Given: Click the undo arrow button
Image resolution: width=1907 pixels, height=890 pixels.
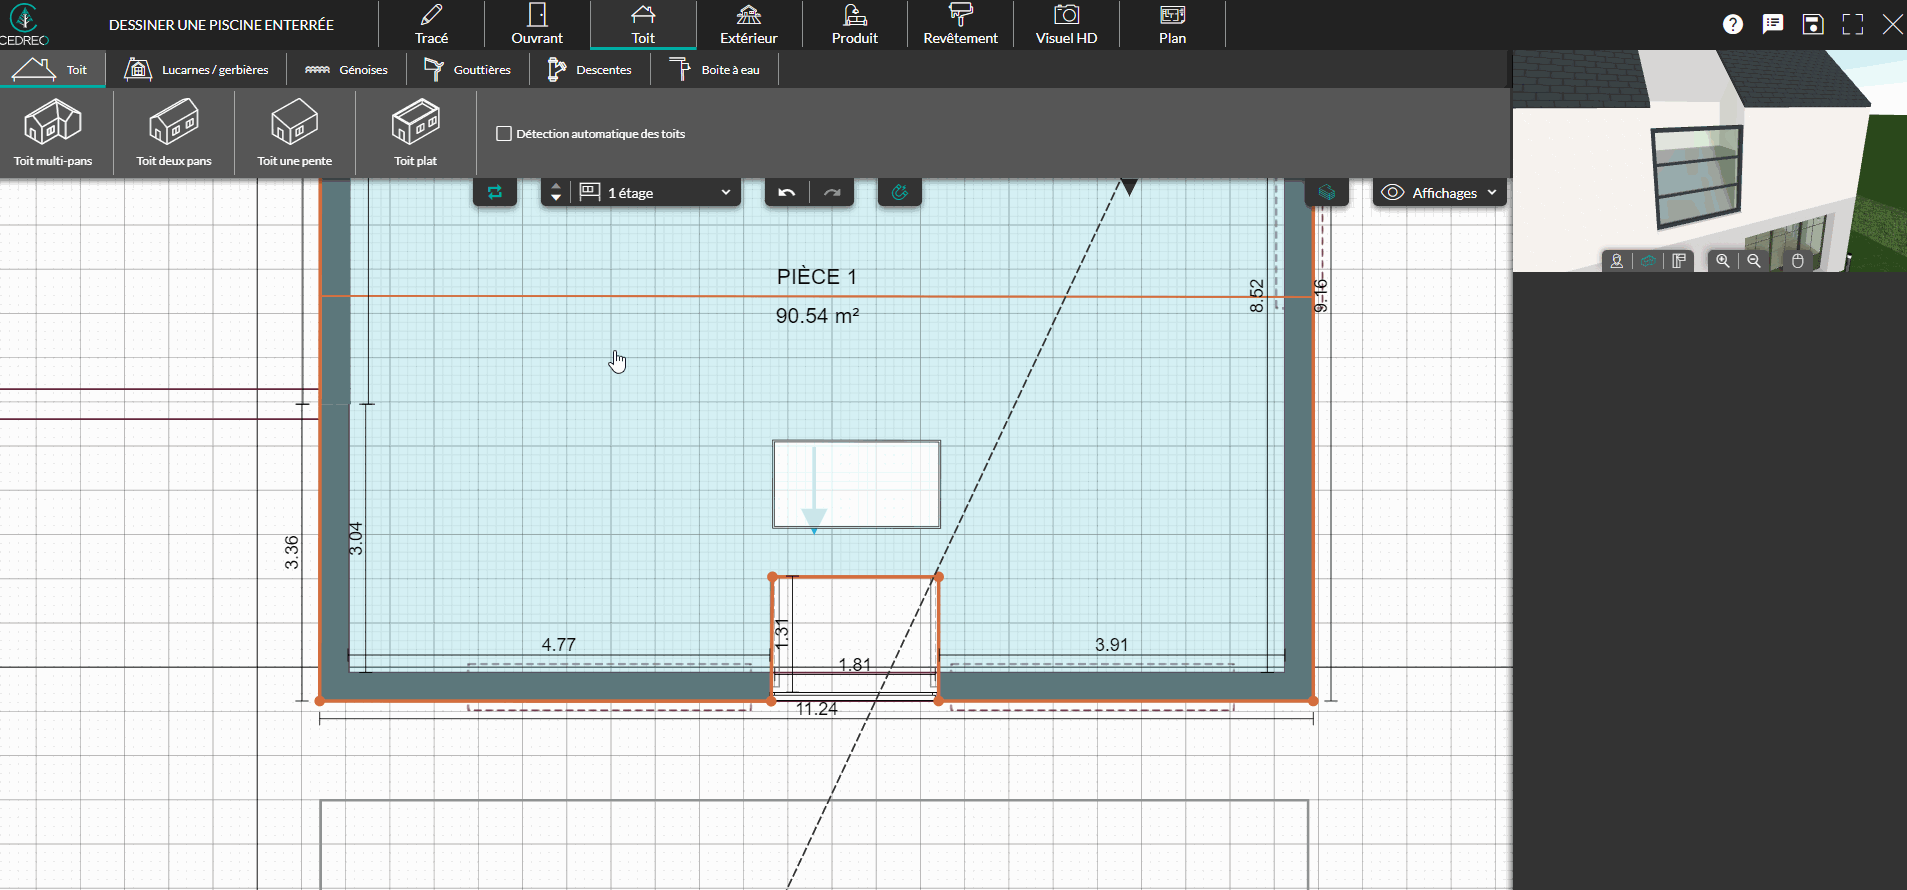Looking at the screenshot, I should (787, 193).
